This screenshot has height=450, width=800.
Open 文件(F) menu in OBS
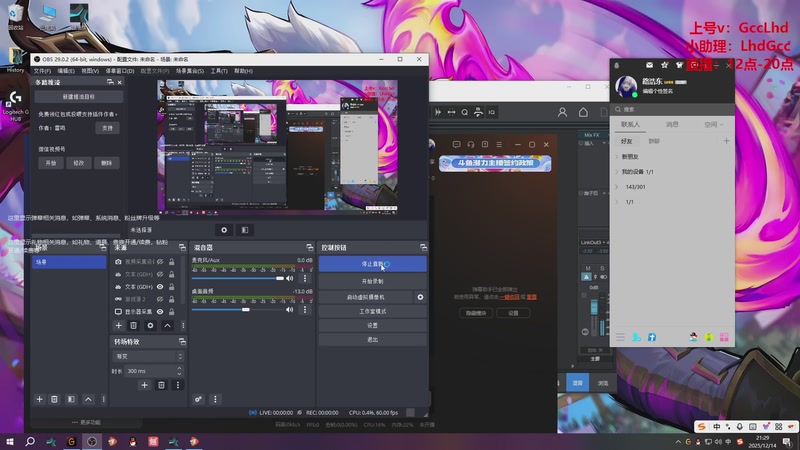(x=42, y=71)
